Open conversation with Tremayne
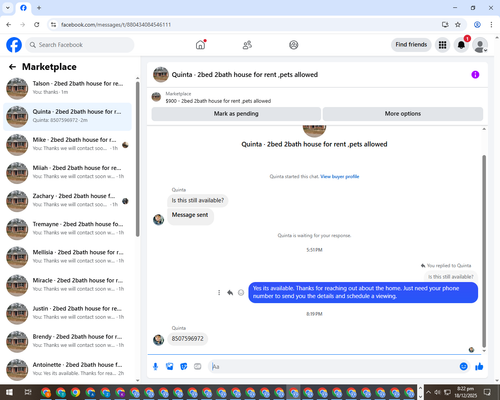The height and width of the screenshot is (400, 500). coord(67,229)
